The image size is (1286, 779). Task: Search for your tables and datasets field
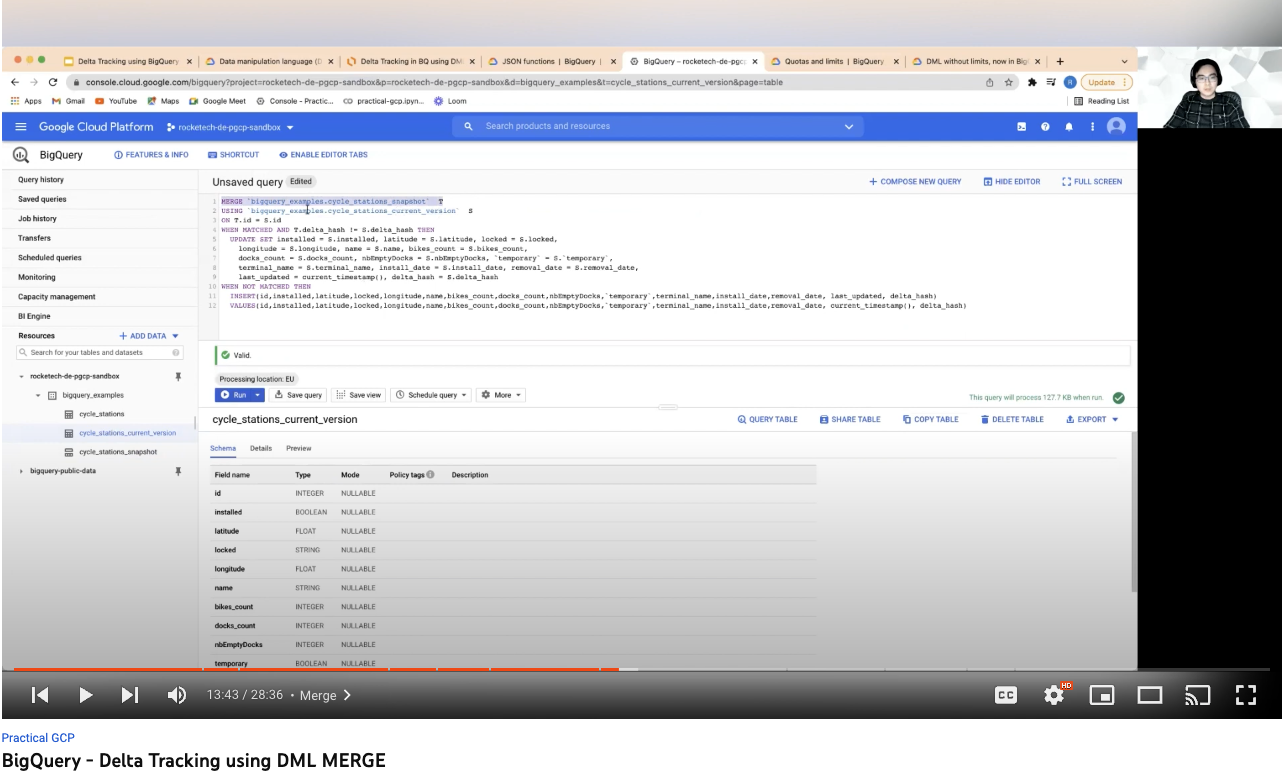tap(100, 352)
